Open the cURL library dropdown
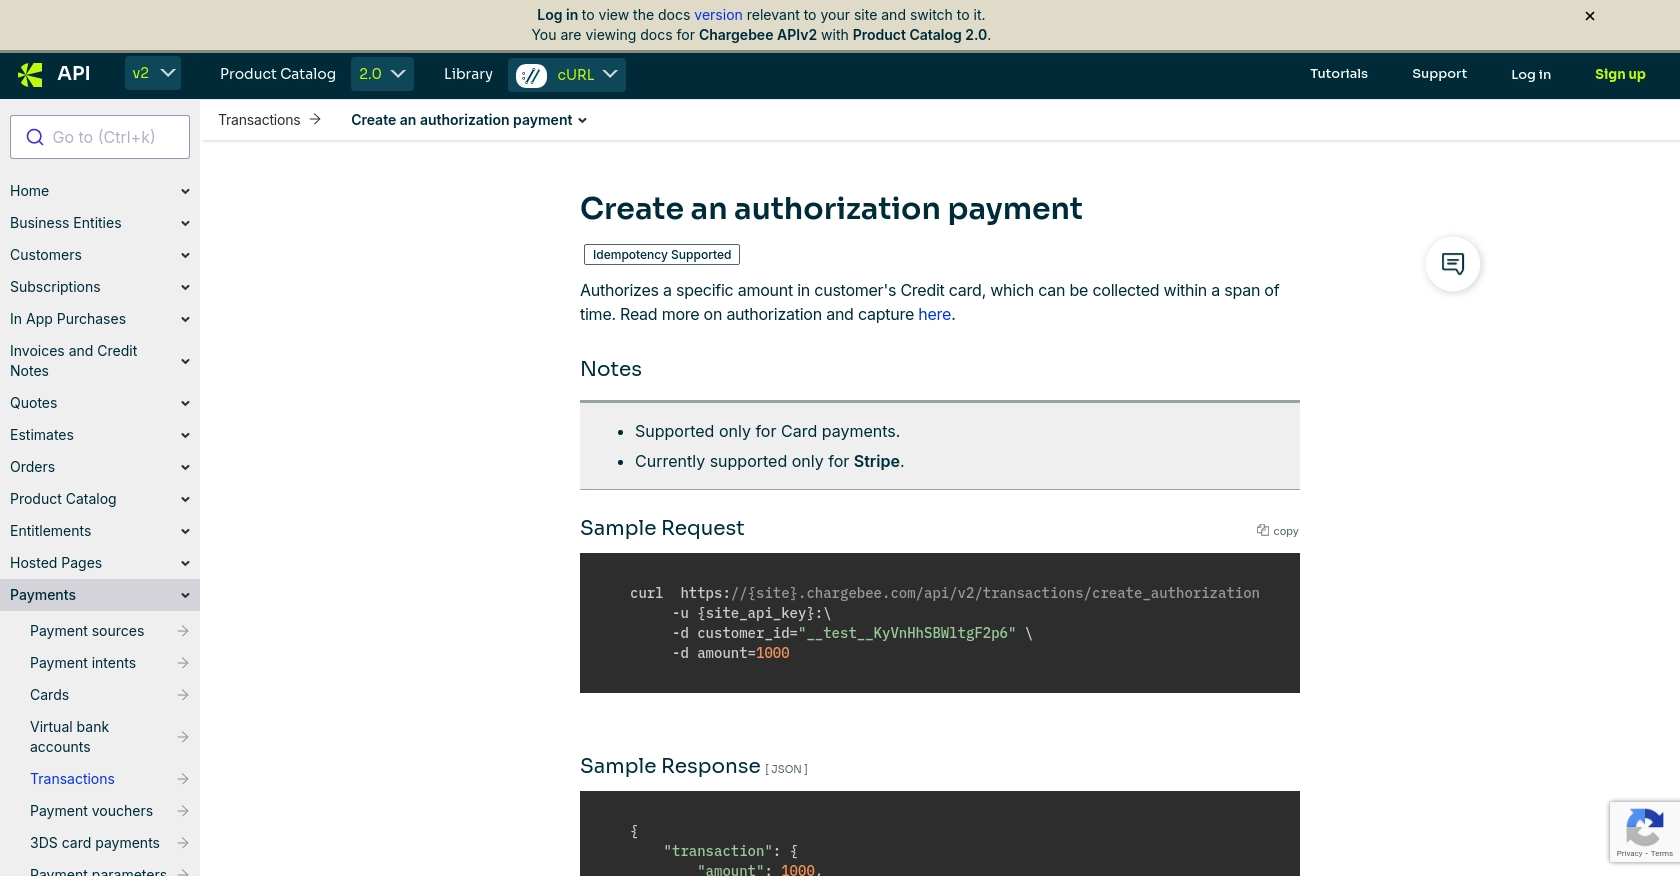Viewport: 1680px width, 876px height. (x=567, y=75)
